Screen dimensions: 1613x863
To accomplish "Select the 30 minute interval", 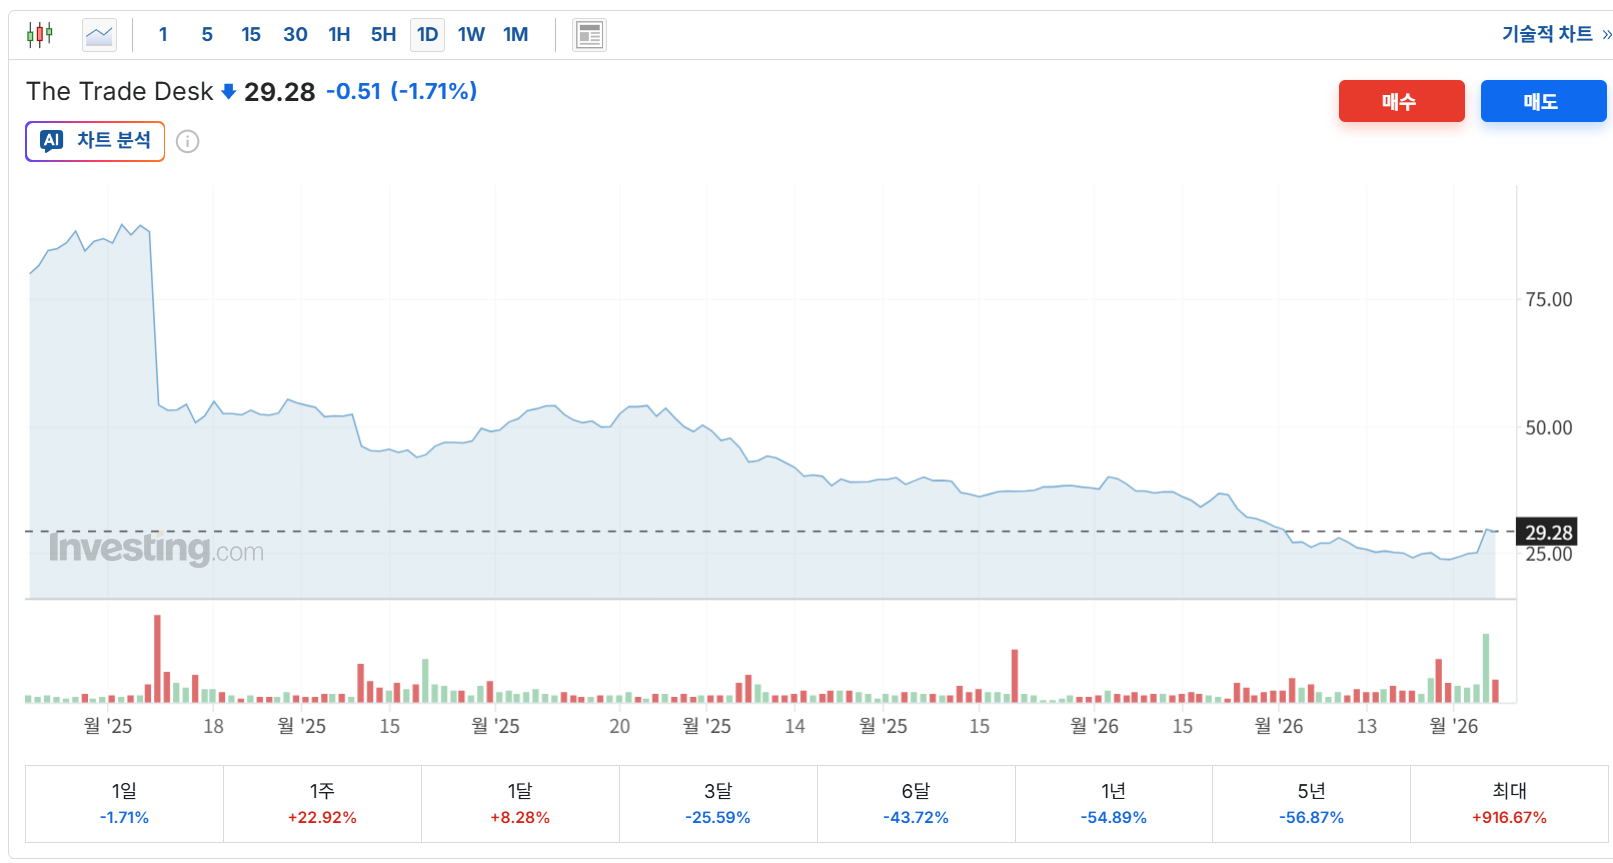I will click(x=295, y=35).
